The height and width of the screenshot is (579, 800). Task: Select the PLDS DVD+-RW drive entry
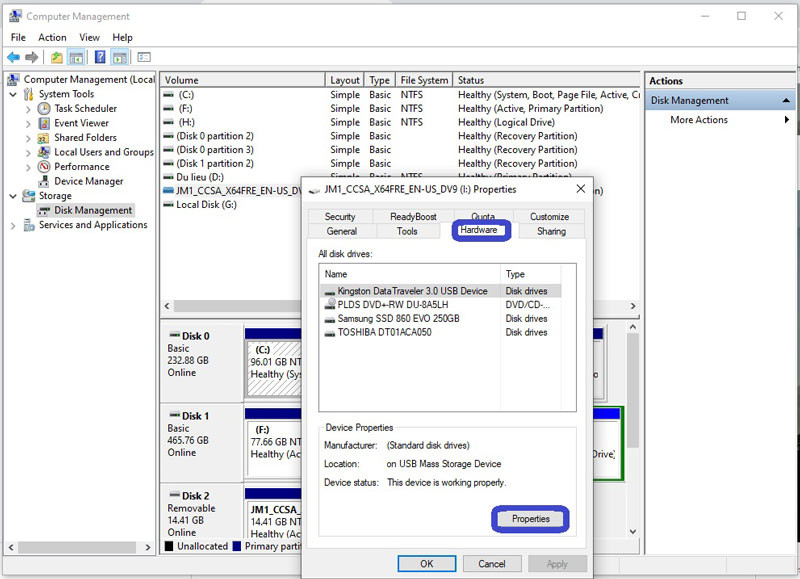[x=392, y=305]
